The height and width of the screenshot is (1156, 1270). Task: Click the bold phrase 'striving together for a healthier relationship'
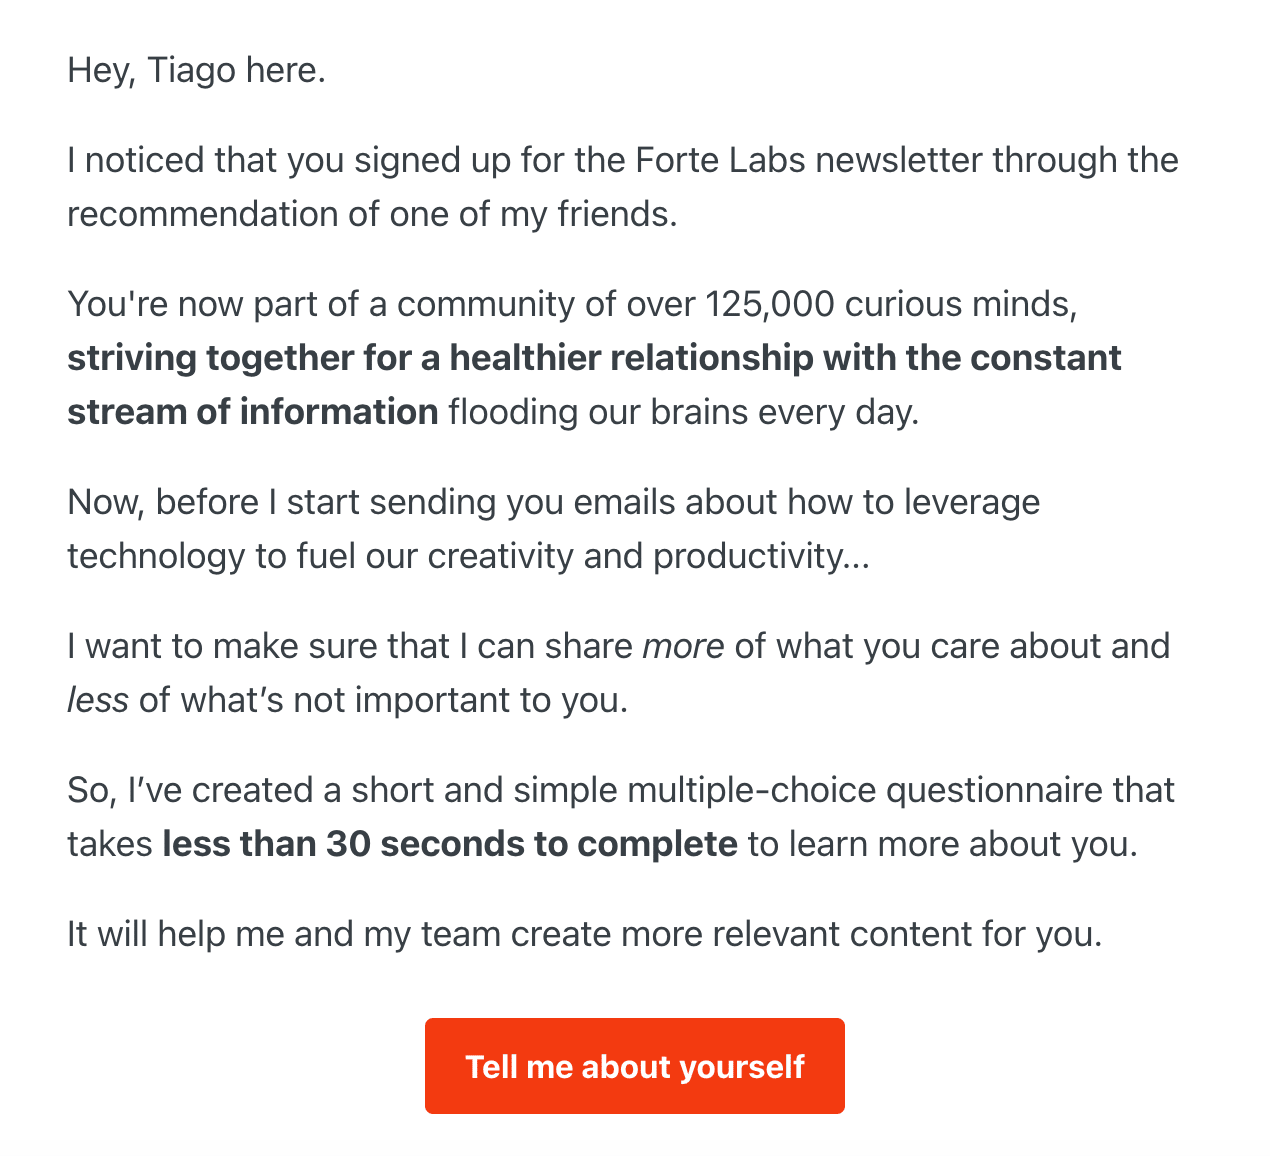440,358
